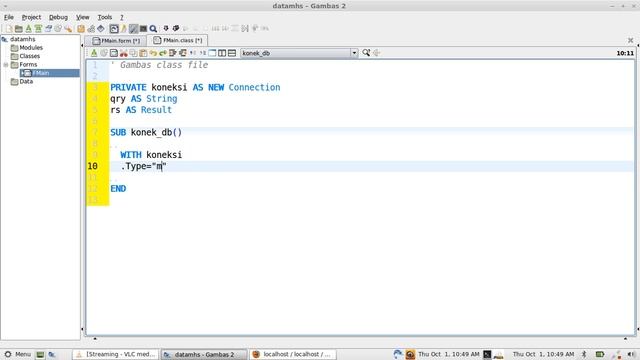Switch to datamhs - Gambas 2 taskbar entry
The height and width of the screenshot is (360, 640).
[204, 354]
